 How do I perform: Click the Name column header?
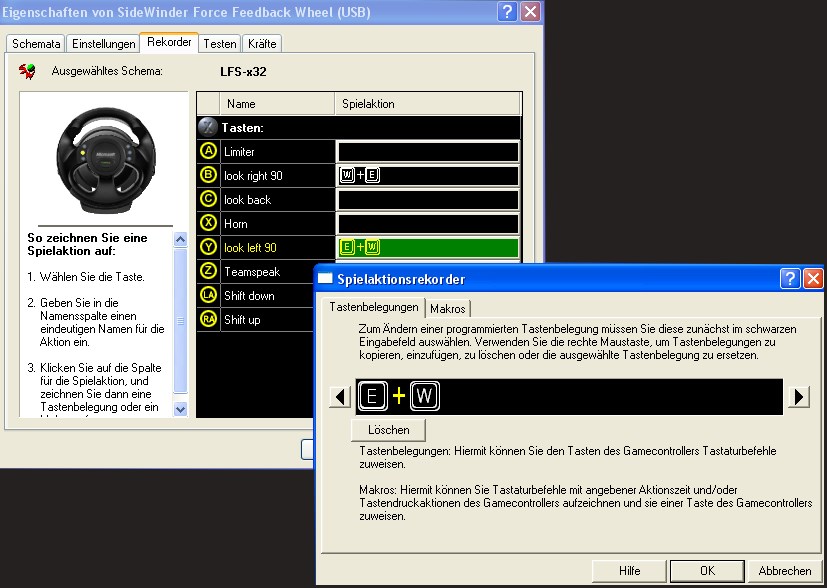[x=277, y=104]
